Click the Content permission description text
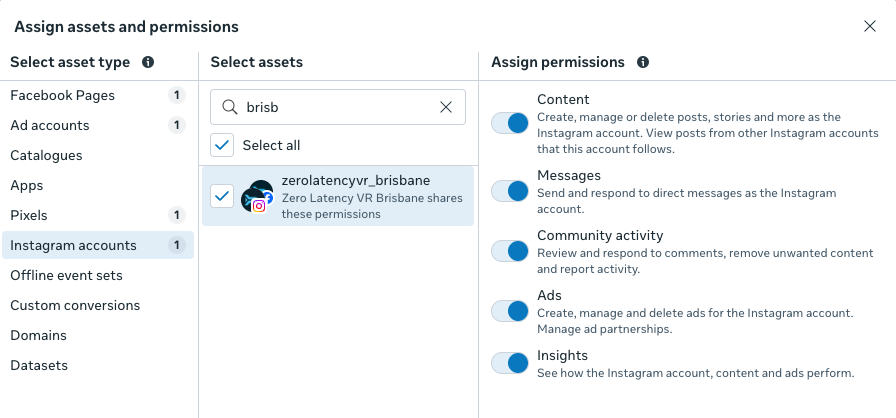The image size is (896, 418). point(707,133)
